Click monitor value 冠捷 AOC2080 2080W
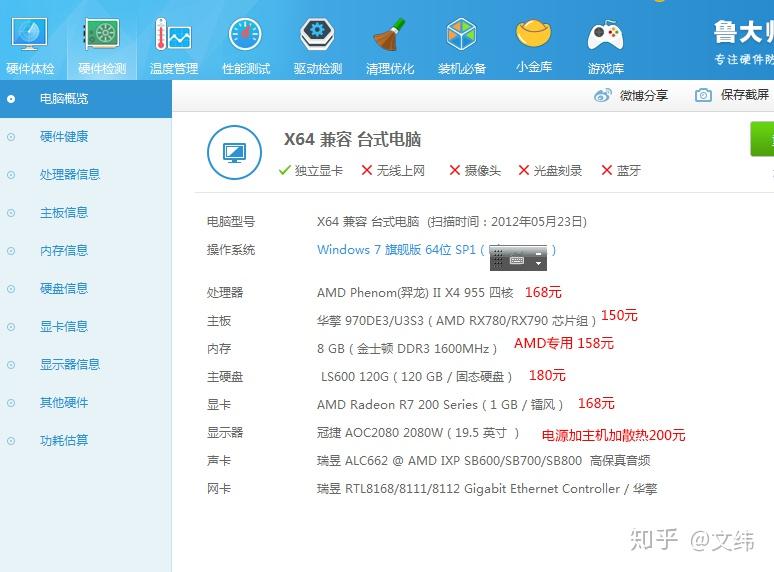The width and height of the screenshot is (774, 572). pos(418,433)
